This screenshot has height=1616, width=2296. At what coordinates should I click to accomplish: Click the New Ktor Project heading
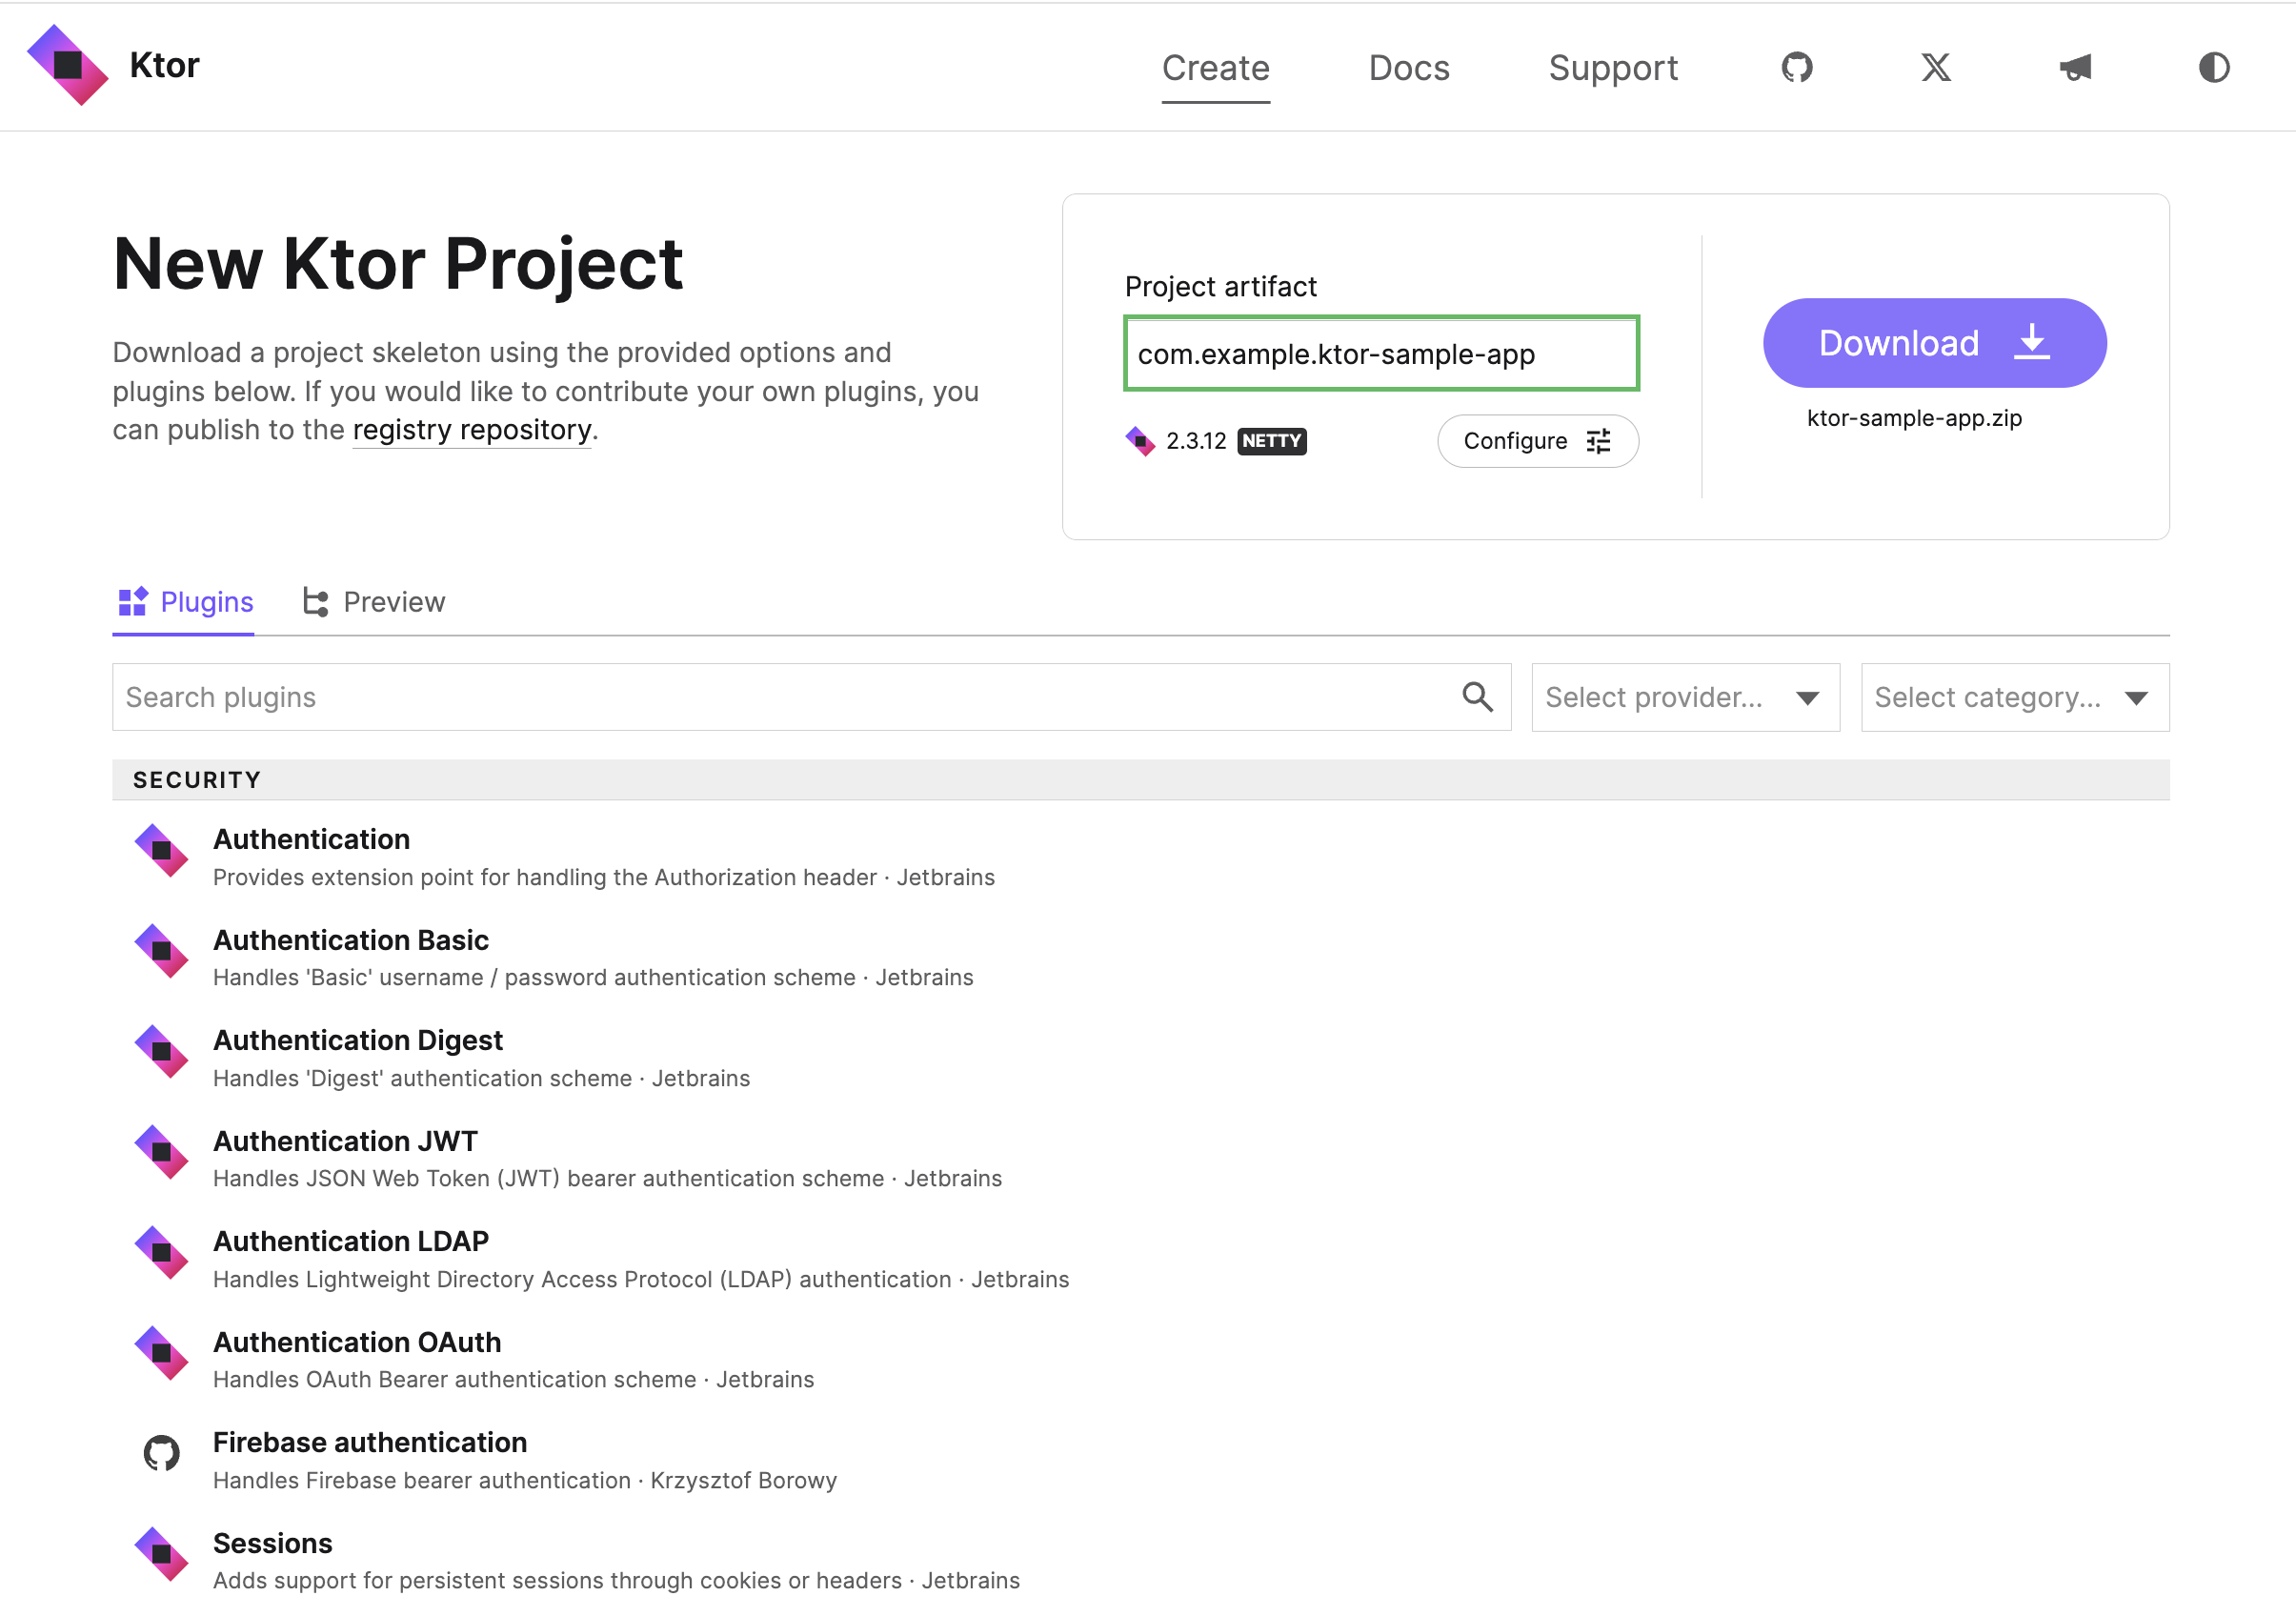(398, 264)
